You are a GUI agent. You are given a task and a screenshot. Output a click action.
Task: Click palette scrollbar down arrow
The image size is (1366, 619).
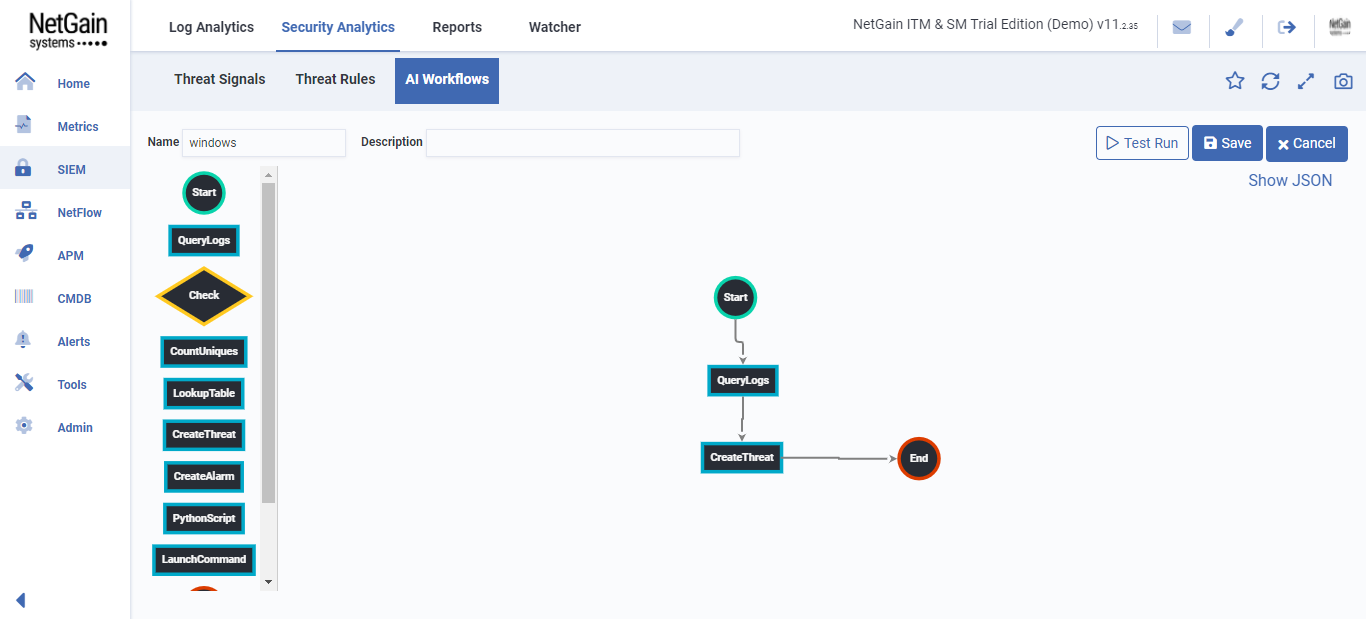tap(268, 582)
